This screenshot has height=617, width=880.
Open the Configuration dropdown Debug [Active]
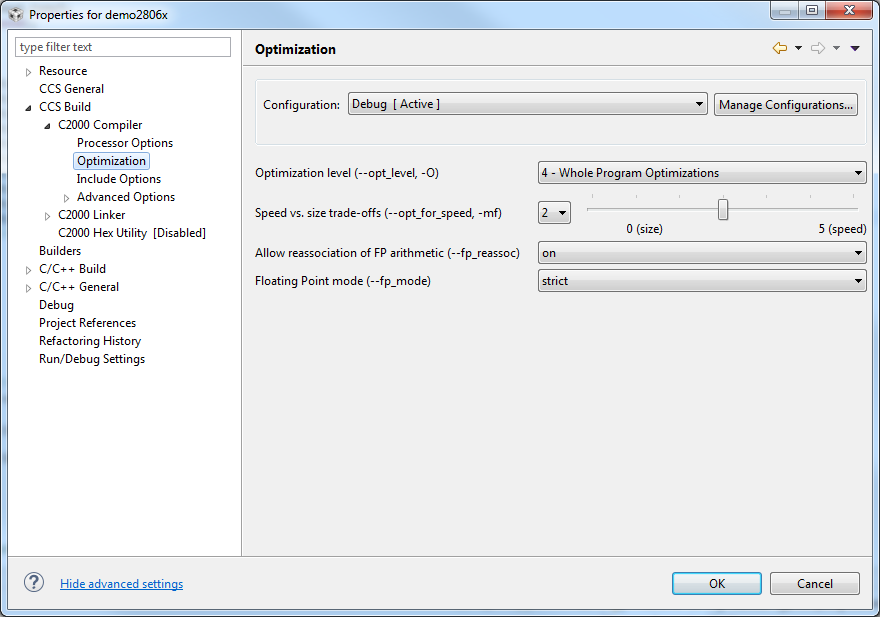527,104
